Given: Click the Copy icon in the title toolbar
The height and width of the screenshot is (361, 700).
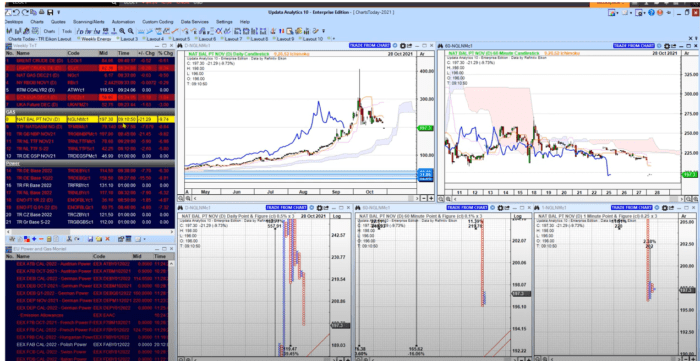Looking at the screenshot, I should coord(33,12).
